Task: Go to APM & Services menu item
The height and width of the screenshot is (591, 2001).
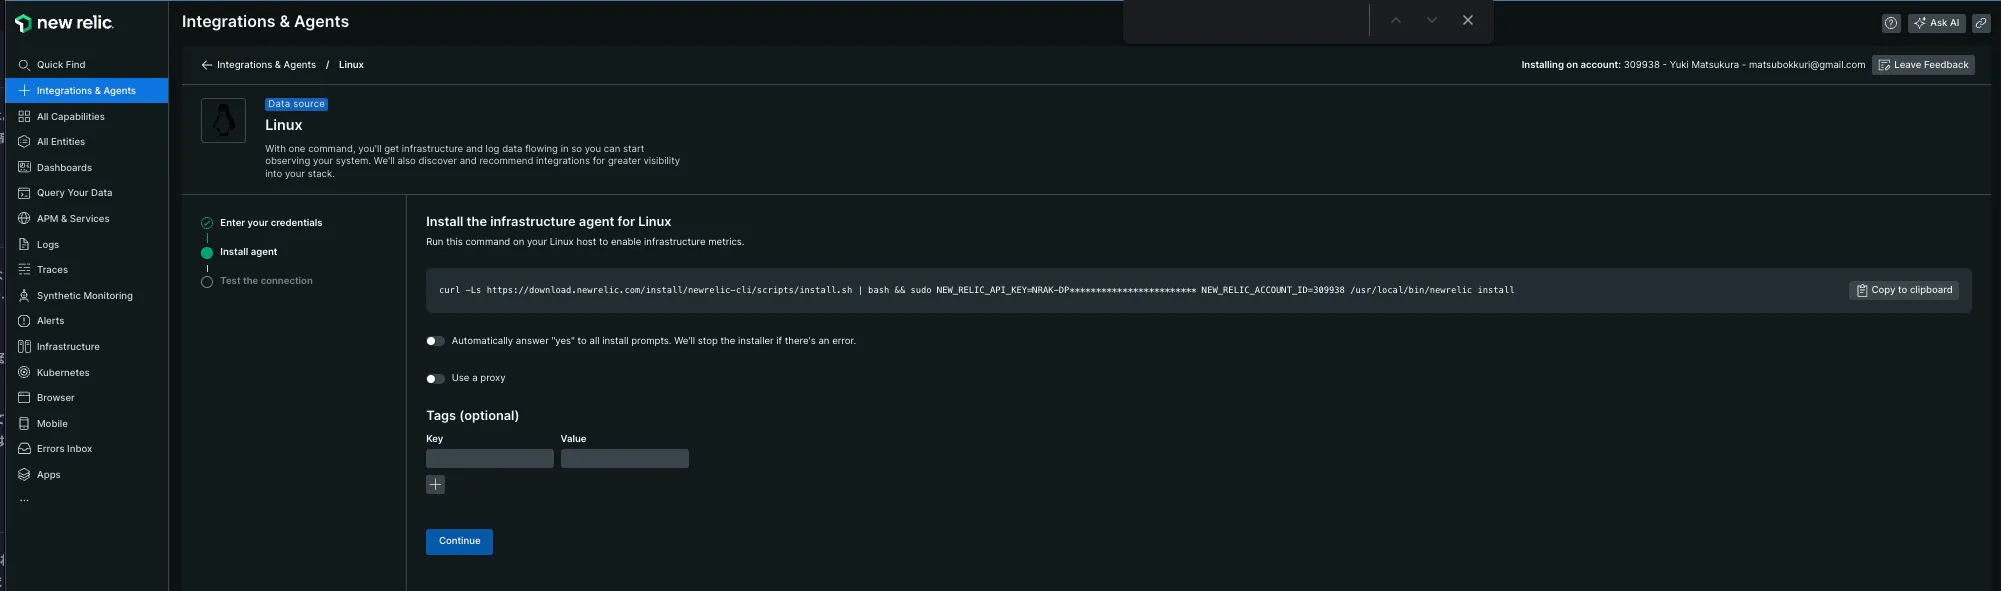Action: click(x=73, y=219)
